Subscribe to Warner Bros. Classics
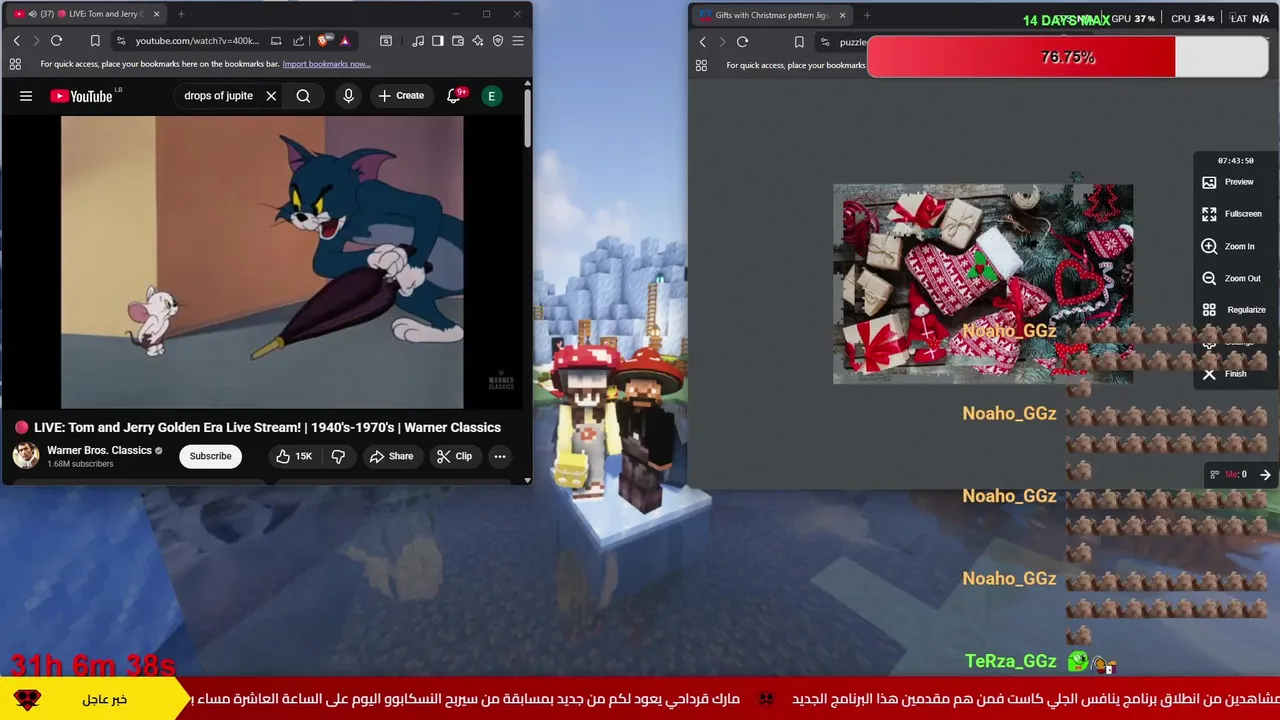 [210, 456]
